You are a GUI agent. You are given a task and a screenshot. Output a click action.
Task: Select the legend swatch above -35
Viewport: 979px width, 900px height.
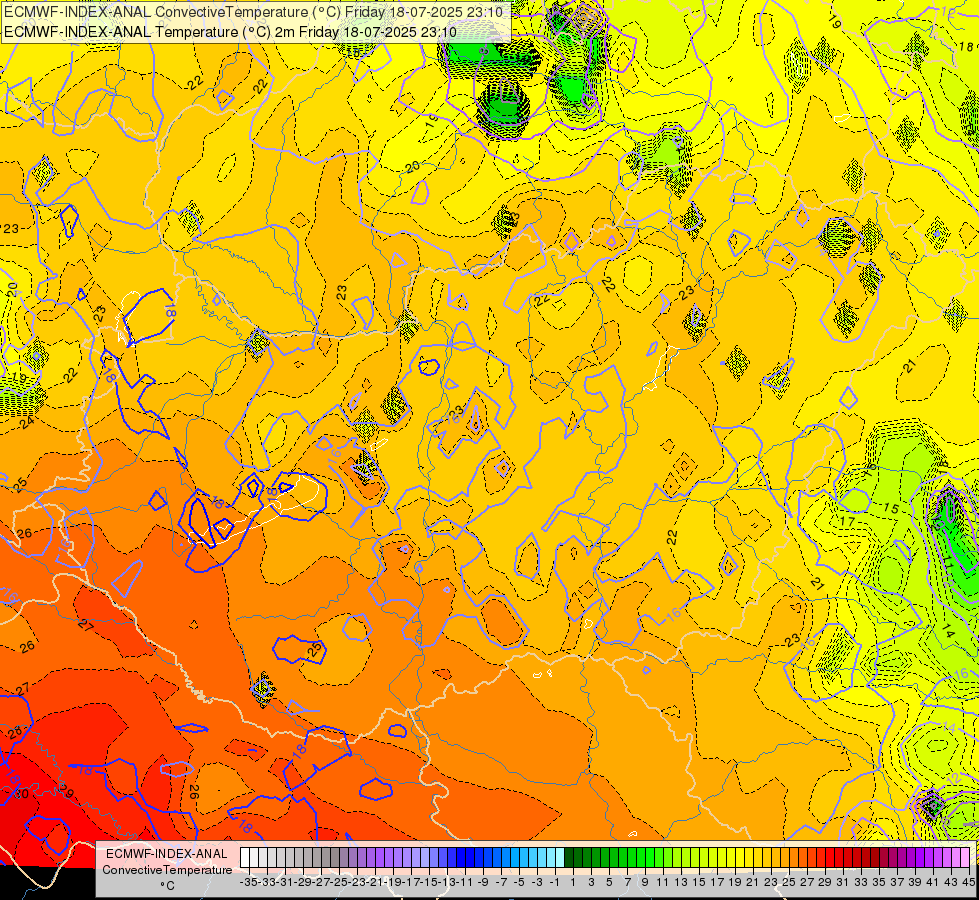pyautogui.click(x=245, y=857)
